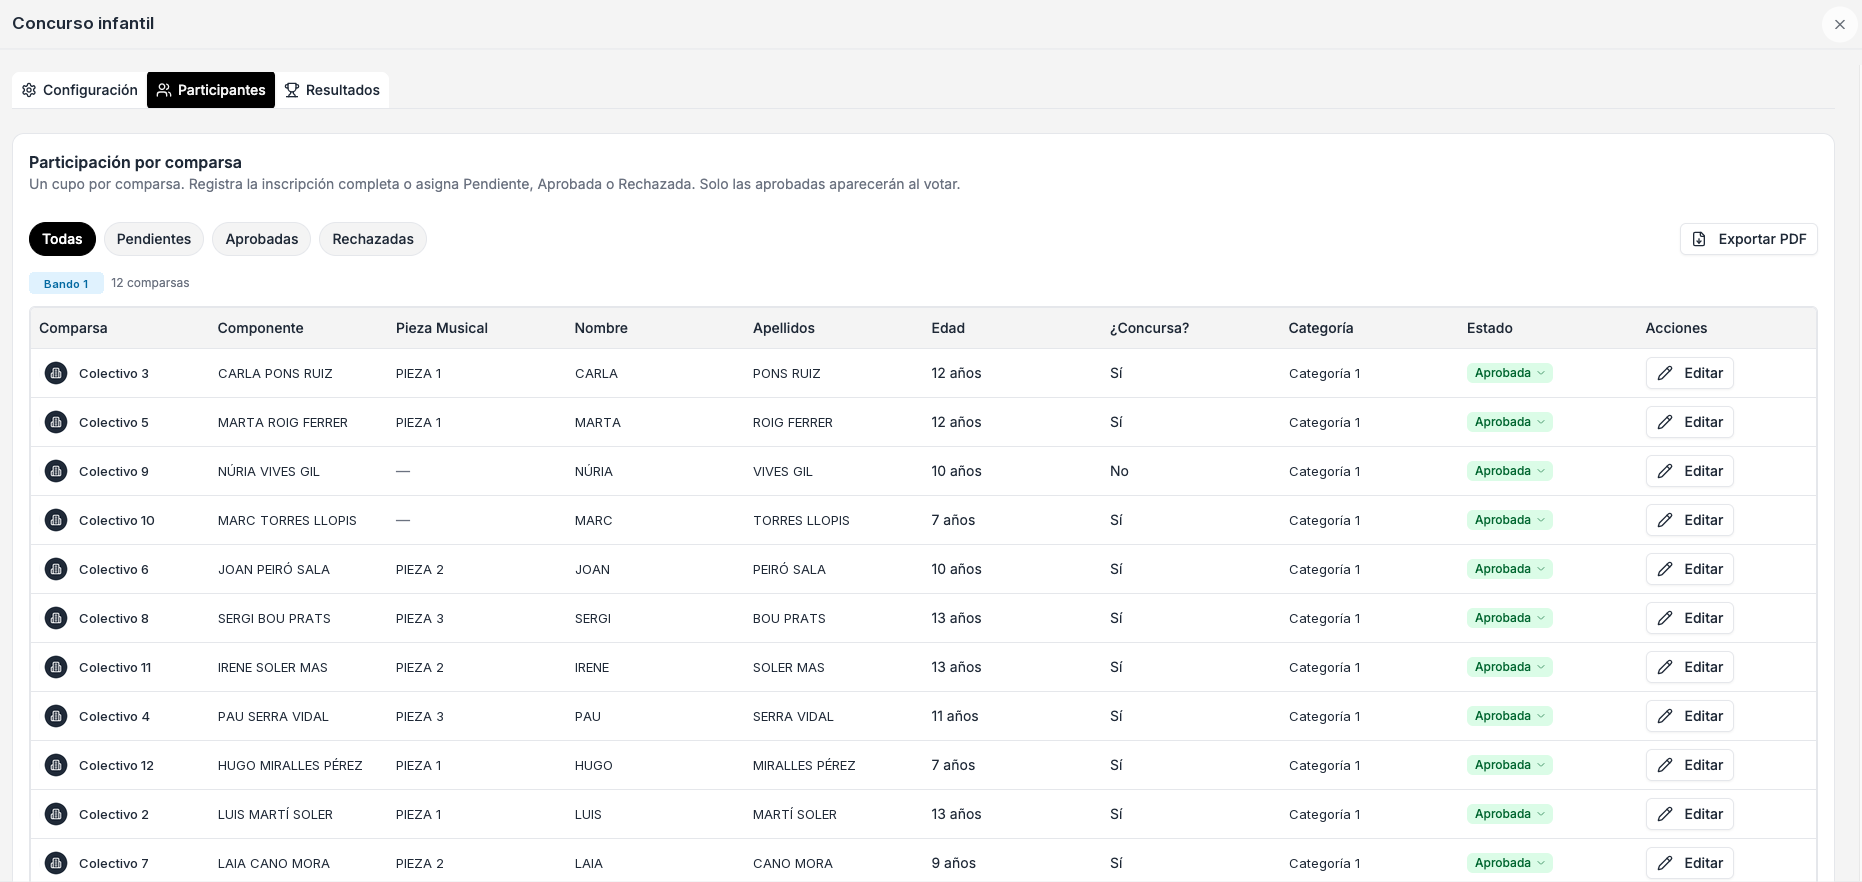The height and width of the screenshot is (882, 1862).
Task: Show Todas participations filter
Action: click(62, 239)
